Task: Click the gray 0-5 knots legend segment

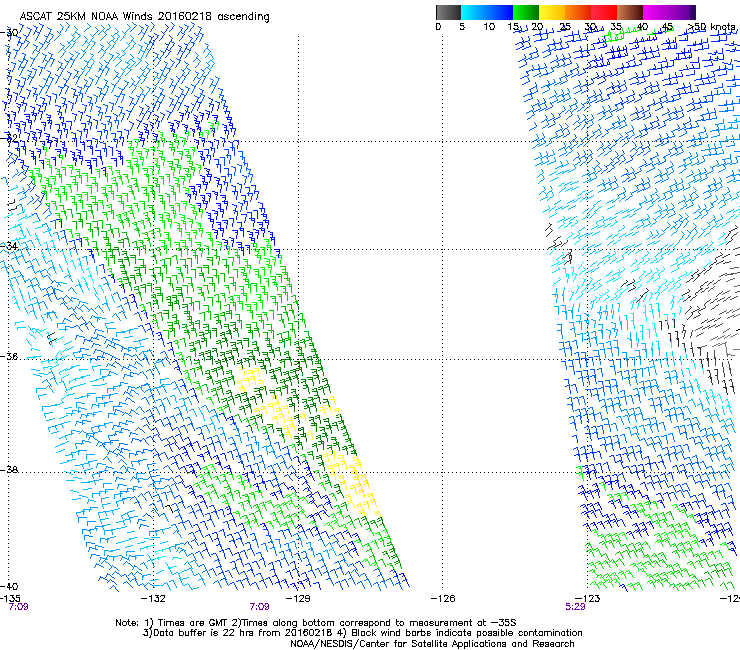Action: [x=448, y=12]
